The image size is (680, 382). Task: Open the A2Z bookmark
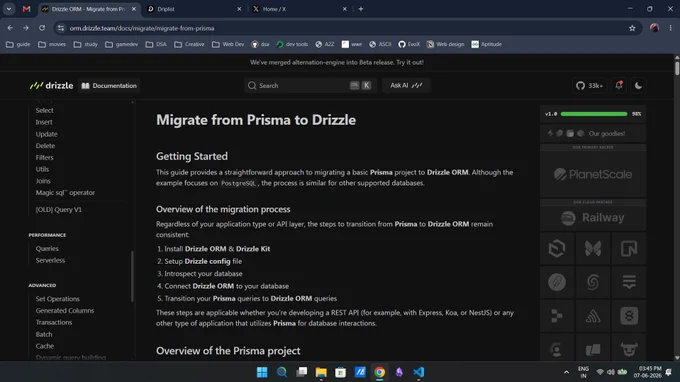click(x=325, y=44)
